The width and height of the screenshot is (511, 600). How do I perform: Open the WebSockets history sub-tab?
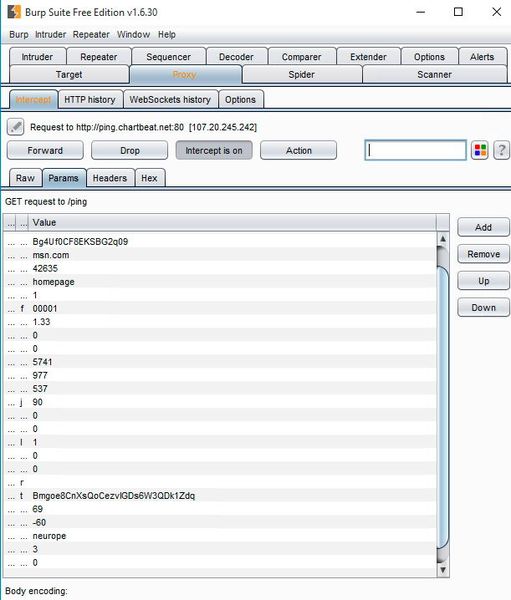click(x=170, y=99)
